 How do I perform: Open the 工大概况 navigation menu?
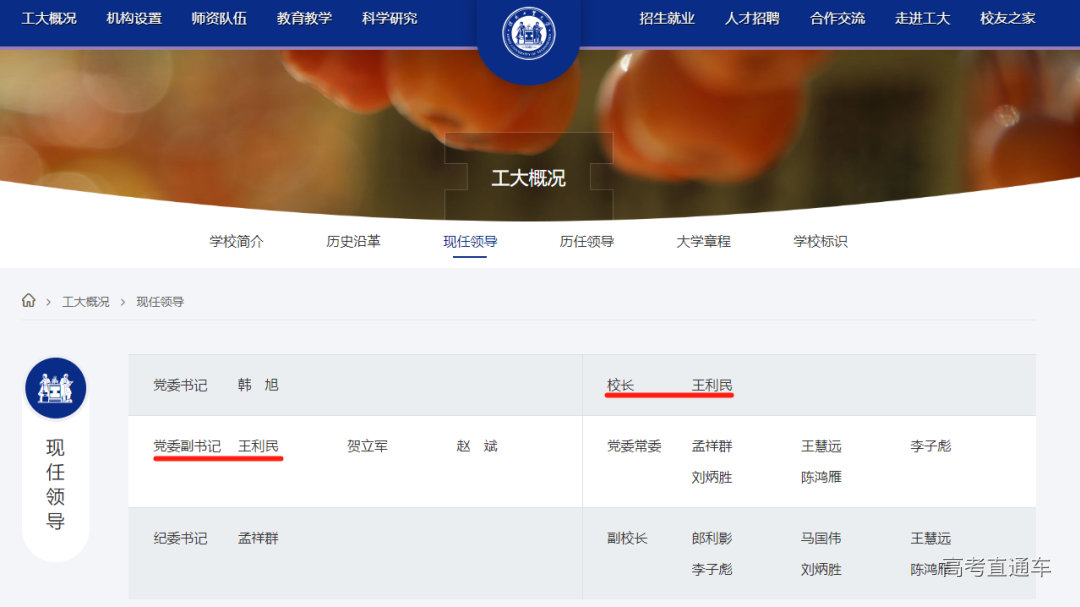tap(49, 18)
